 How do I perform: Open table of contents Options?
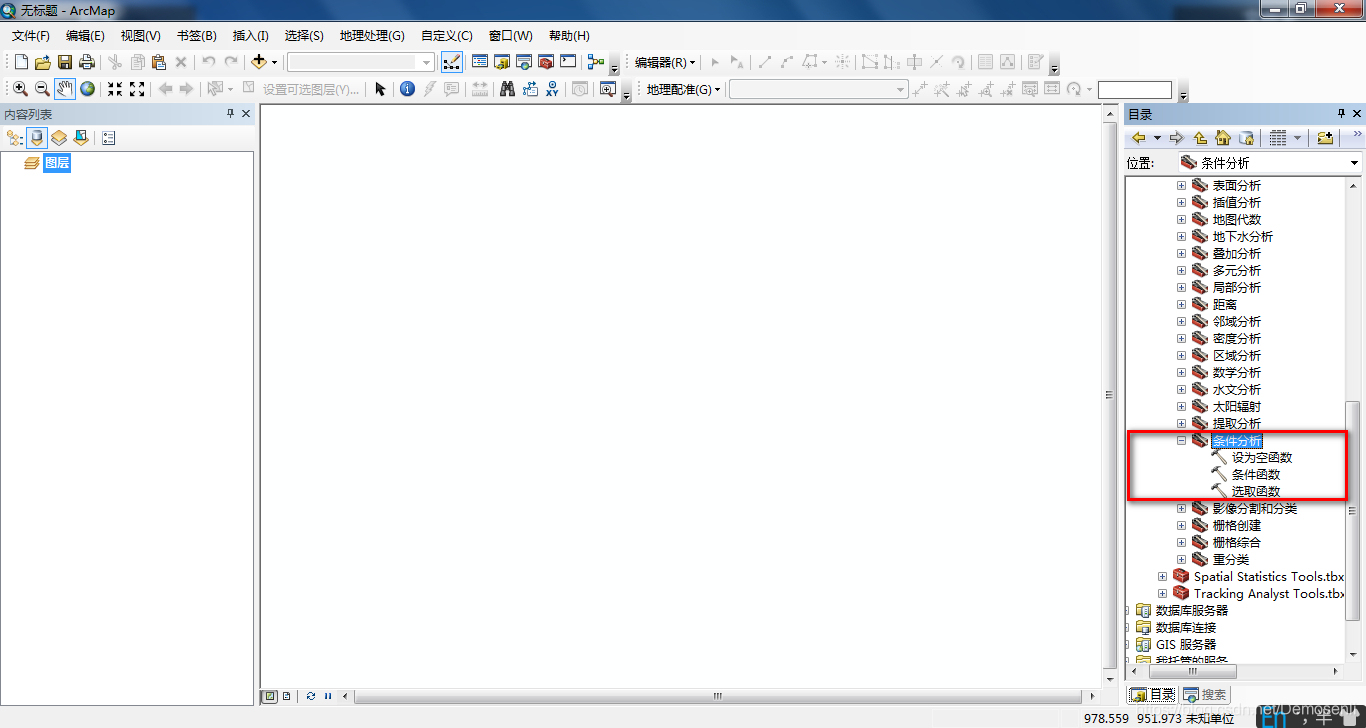tap(109, 138)
